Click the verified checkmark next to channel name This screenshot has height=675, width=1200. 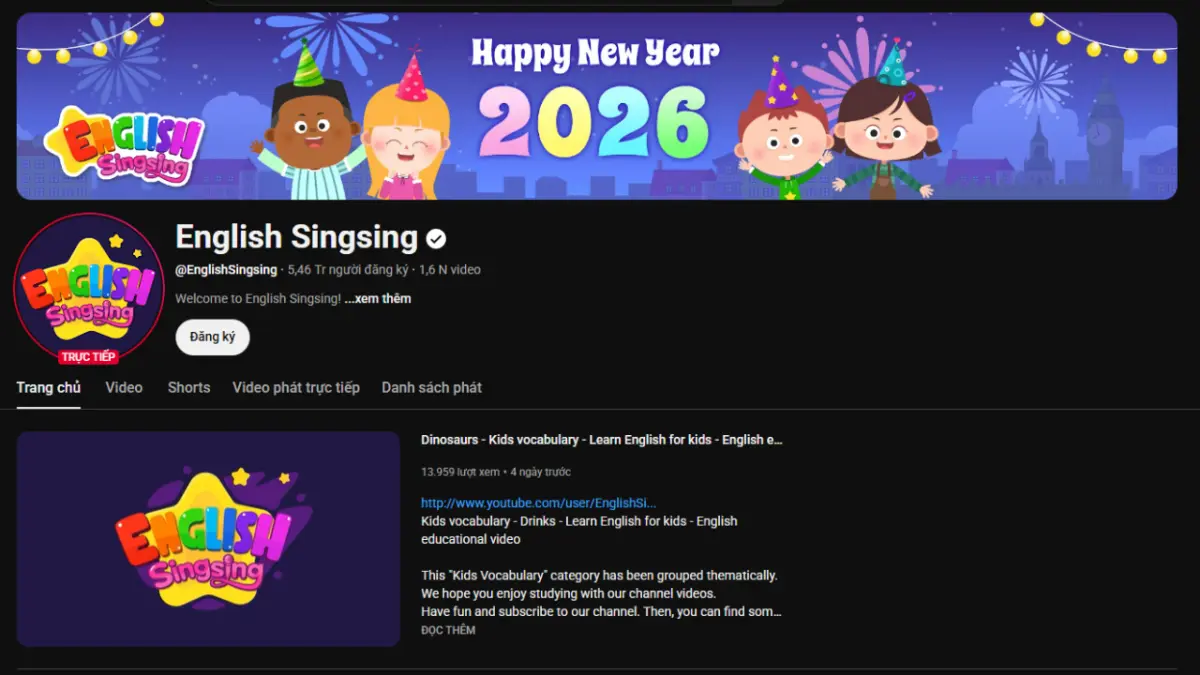click(435, 238)
